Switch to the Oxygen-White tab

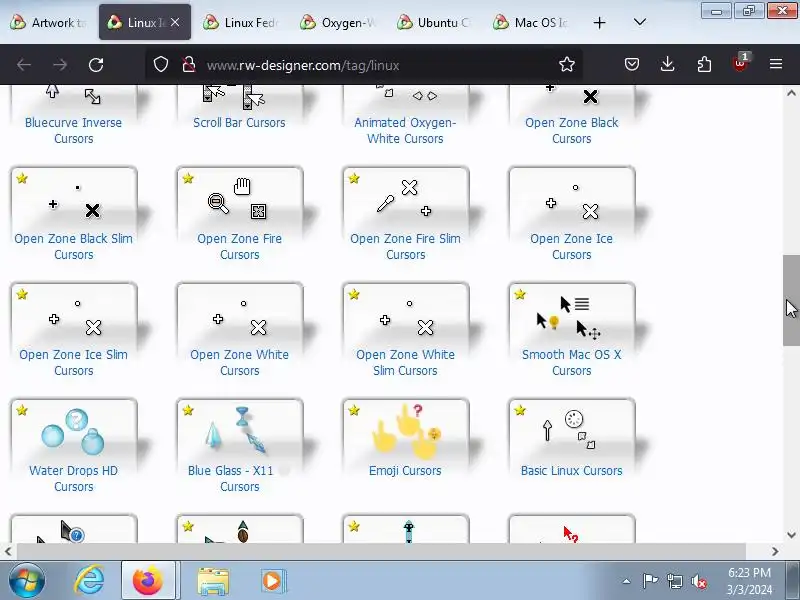(339, 22)
